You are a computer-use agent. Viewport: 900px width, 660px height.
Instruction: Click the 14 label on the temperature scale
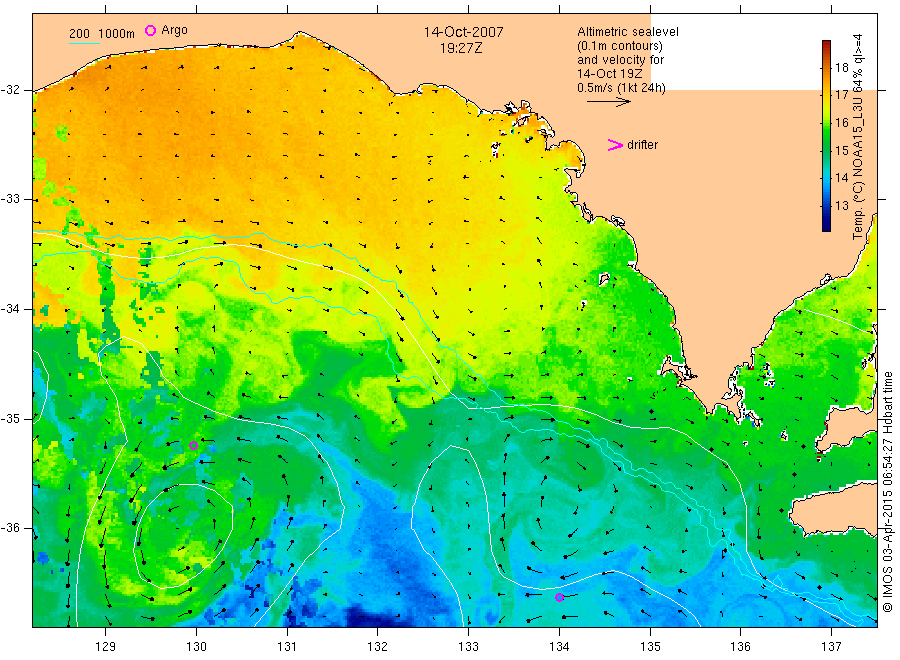coord(841,177)
